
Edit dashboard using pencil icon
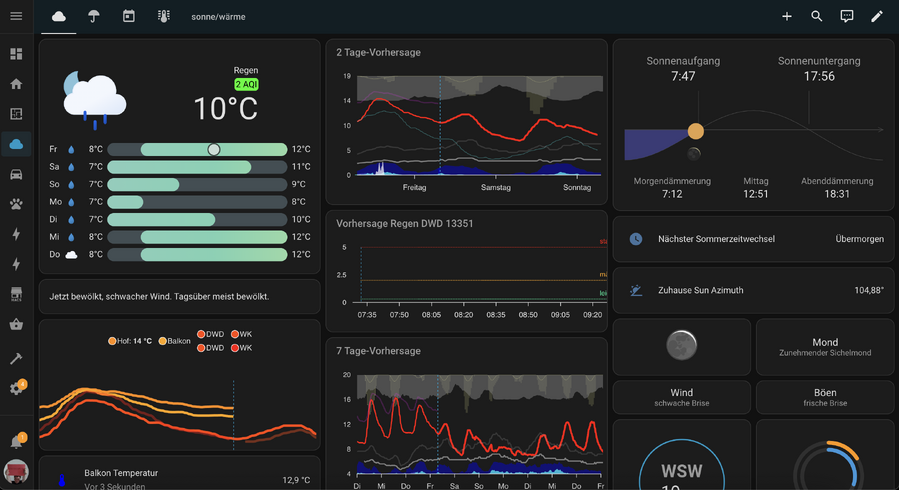pyautogui.click(x=877, y=16)
